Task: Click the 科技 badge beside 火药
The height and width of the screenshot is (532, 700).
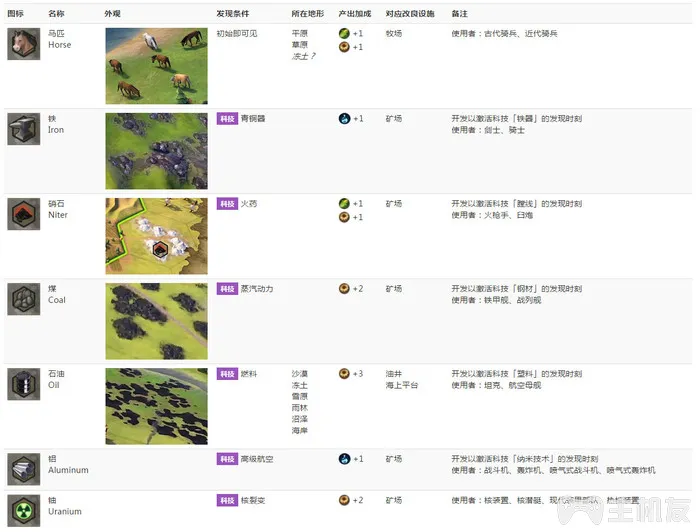Action: pyautogui.click(x=227, y=204)
